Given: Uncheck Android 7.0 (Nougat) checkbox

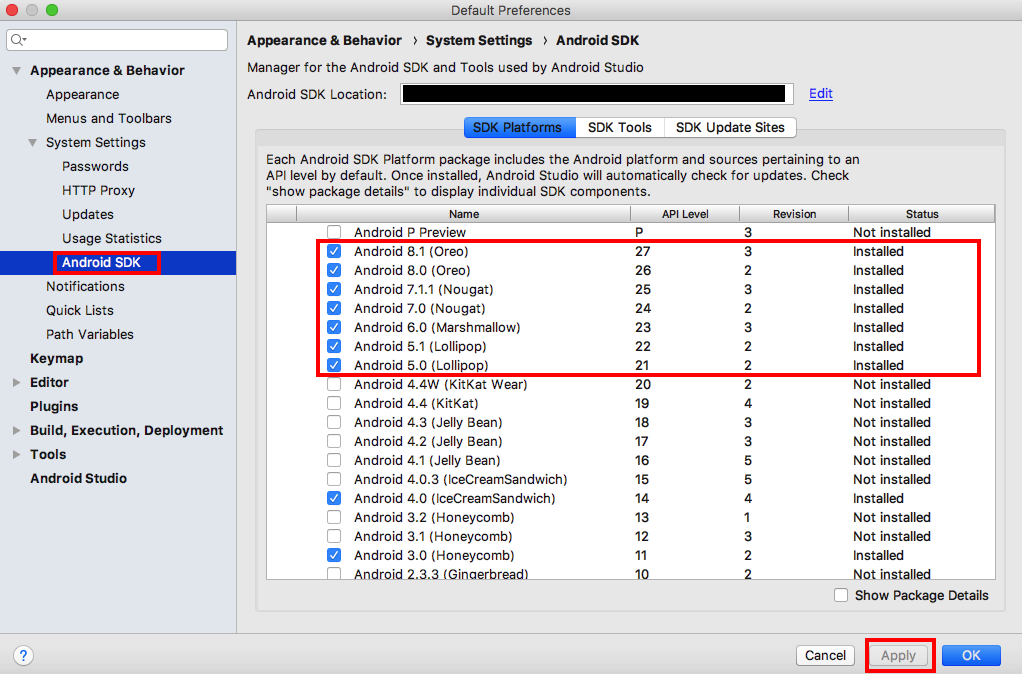Looking at the screenshot, I should pyautogui.click(x=334, y=308).
